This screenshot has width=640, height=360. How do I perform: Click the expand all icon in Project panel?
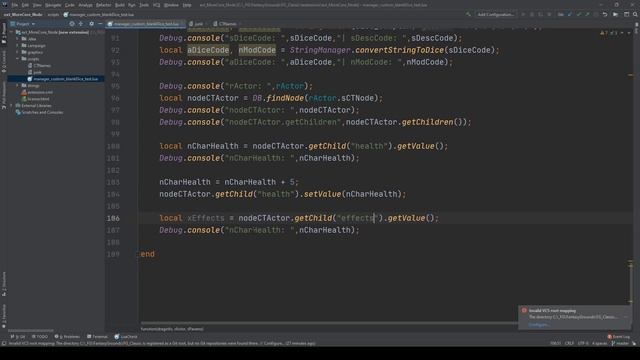pos(81,24)
